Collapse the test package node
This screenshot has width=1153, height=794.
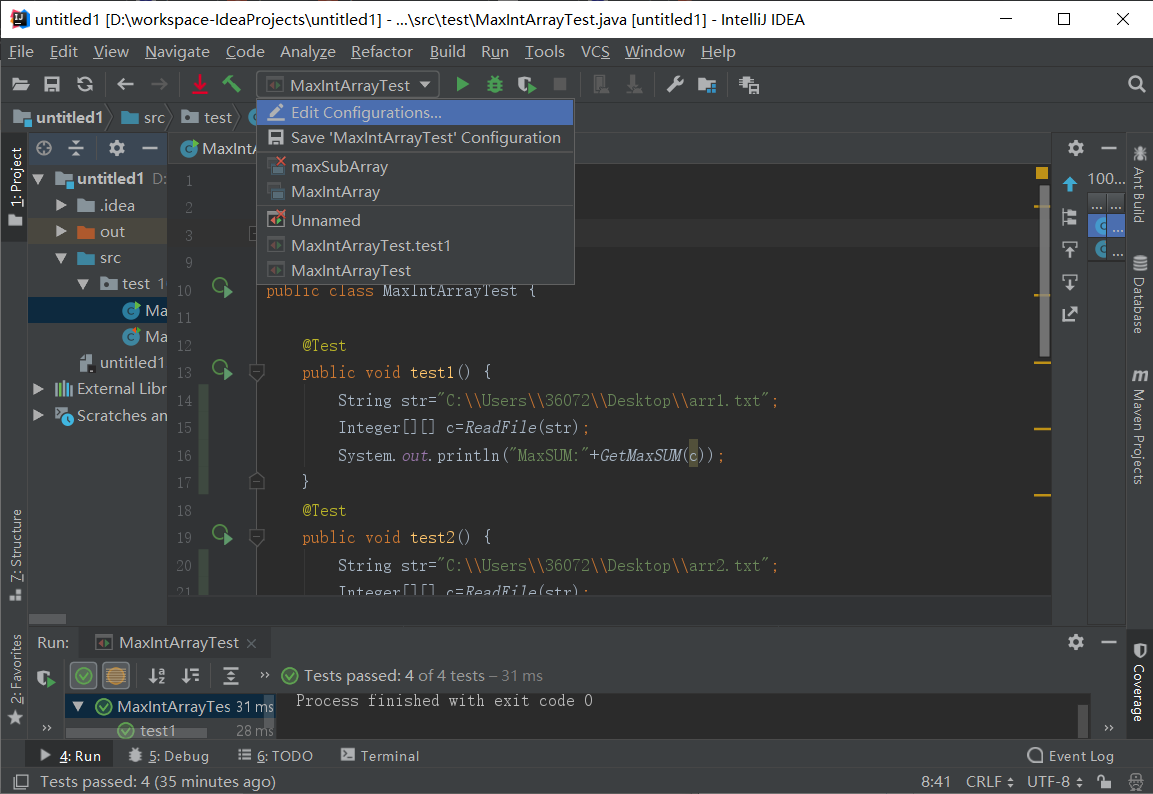pos(83,284)
